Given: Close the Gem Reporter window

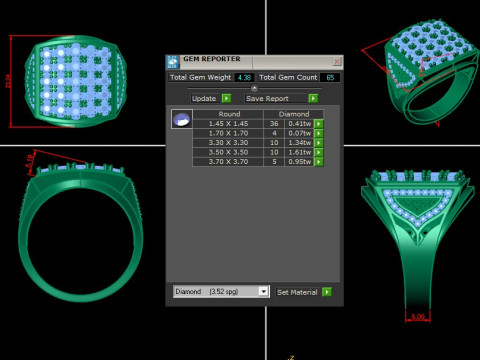Looking at the screenshot, I should pyautogui.click(x=337, y=61).
